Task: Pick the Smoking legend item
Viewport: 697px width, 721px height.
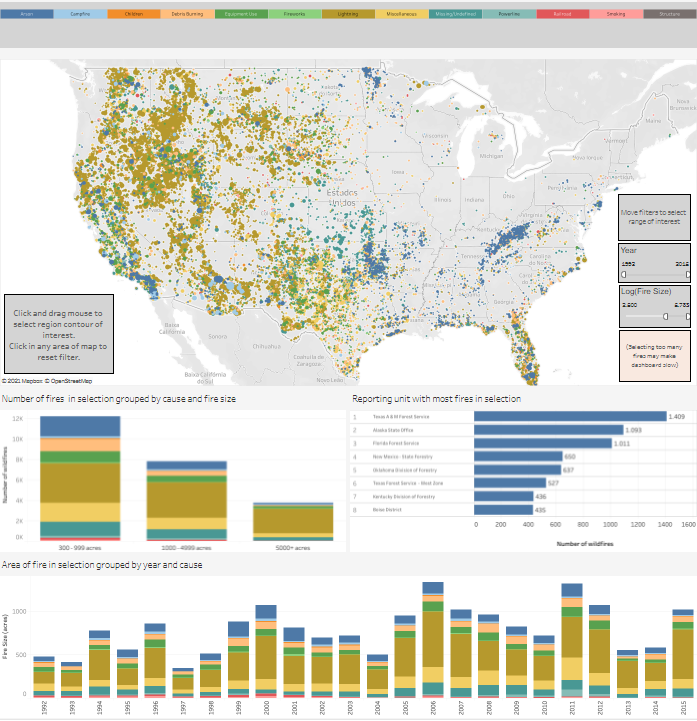Action: tap(616, 15)
